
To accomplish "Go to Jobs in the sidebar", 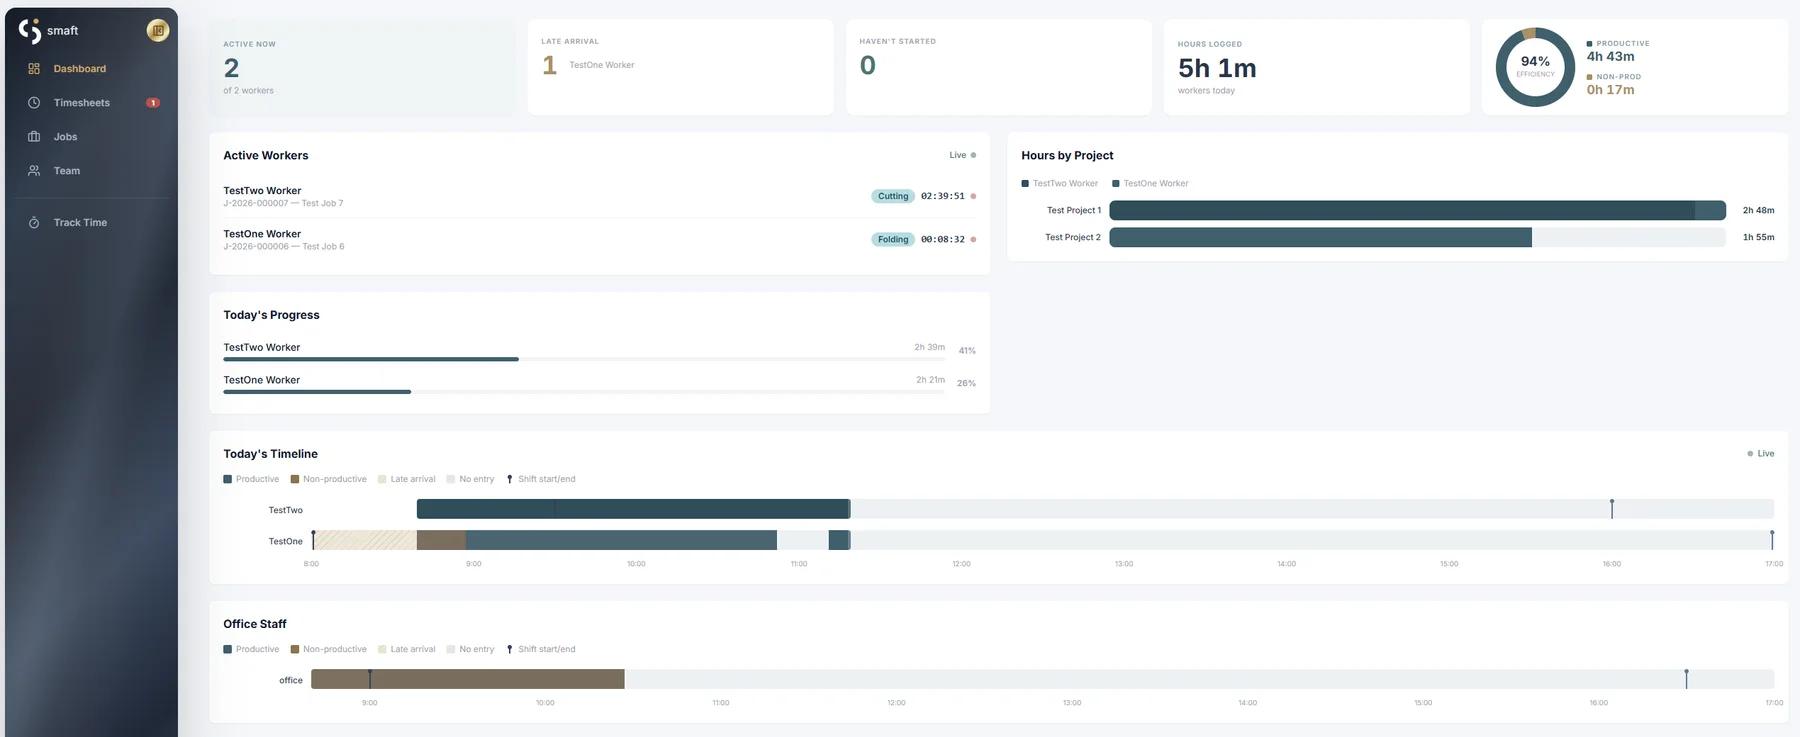I will pos(65,137).
